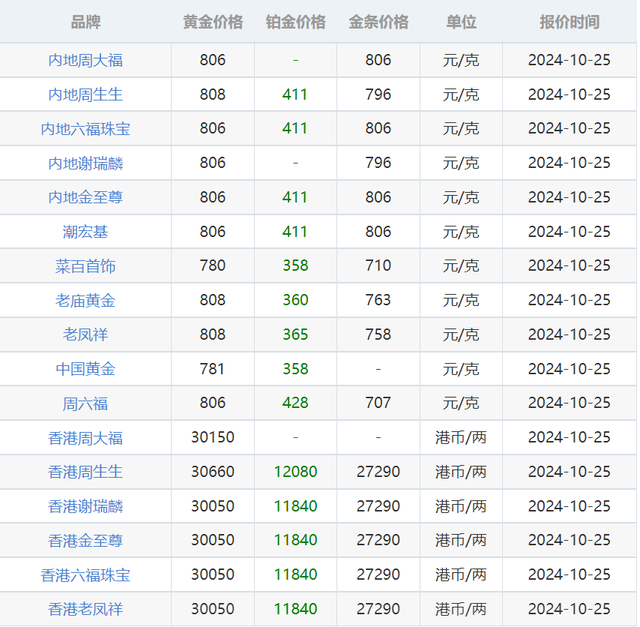Select 菜百首饰 gold bar price 710

click(x=378, y=266)
